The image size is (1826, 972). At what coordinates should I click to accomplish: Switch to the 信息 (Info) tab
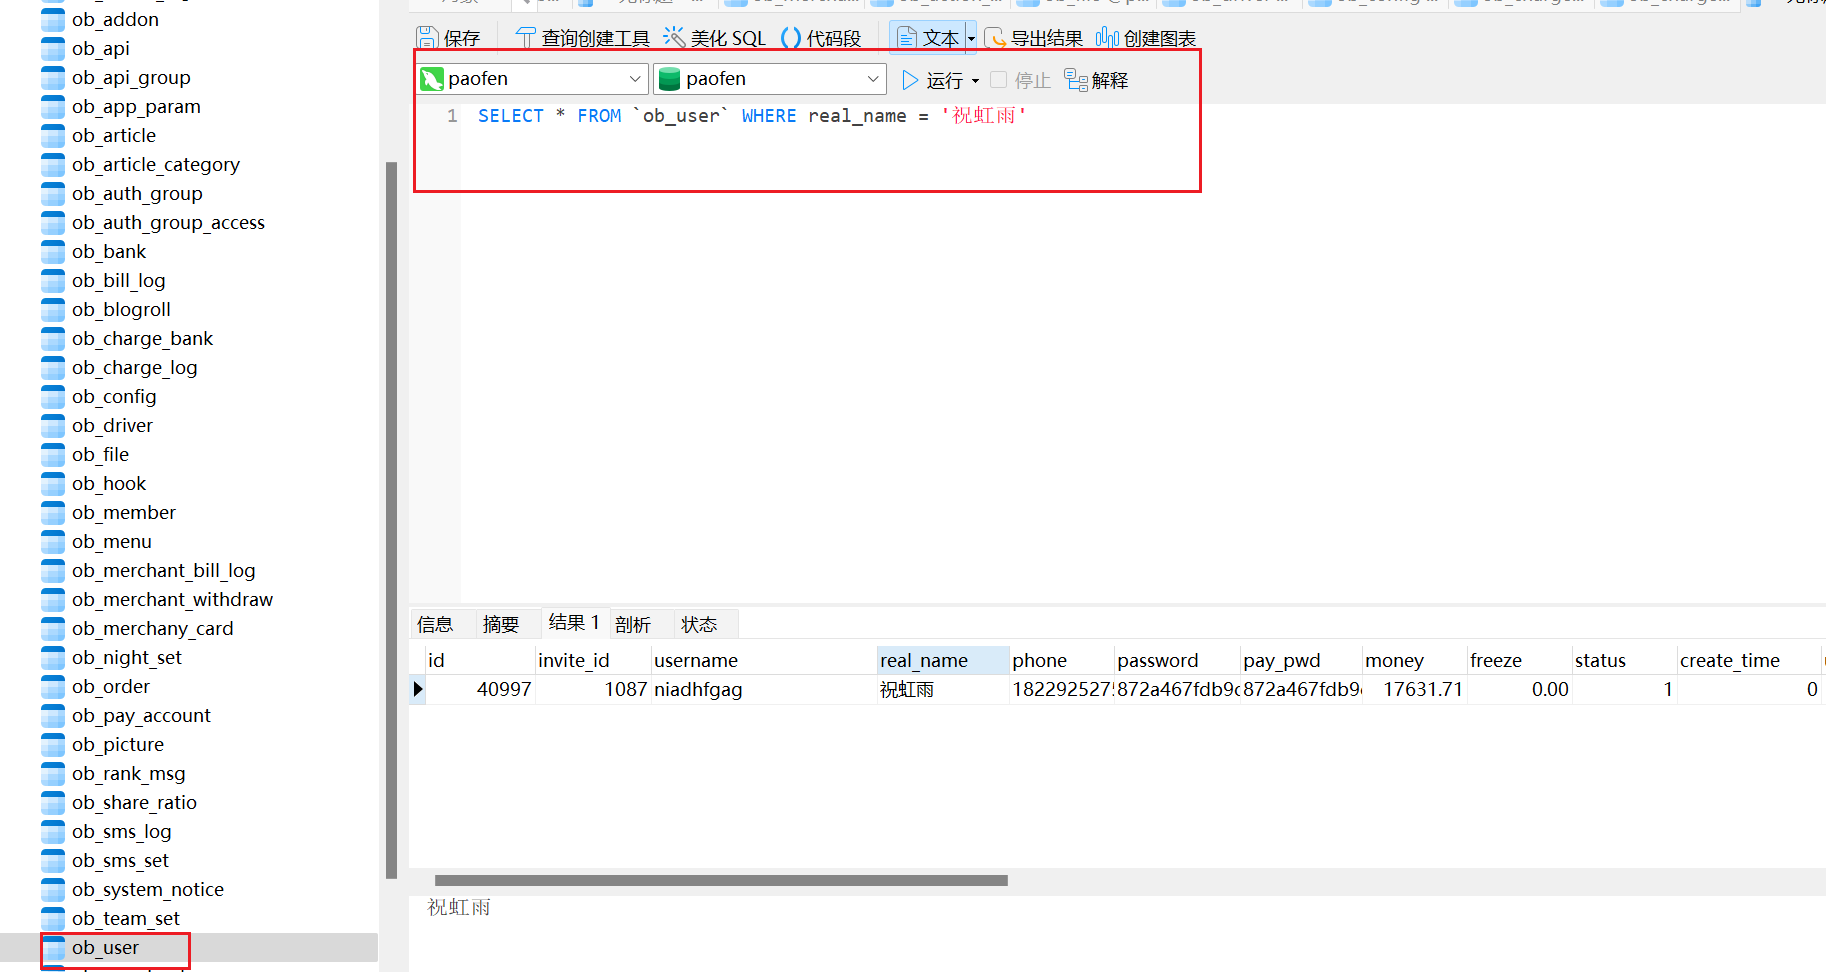pos(435,625)
